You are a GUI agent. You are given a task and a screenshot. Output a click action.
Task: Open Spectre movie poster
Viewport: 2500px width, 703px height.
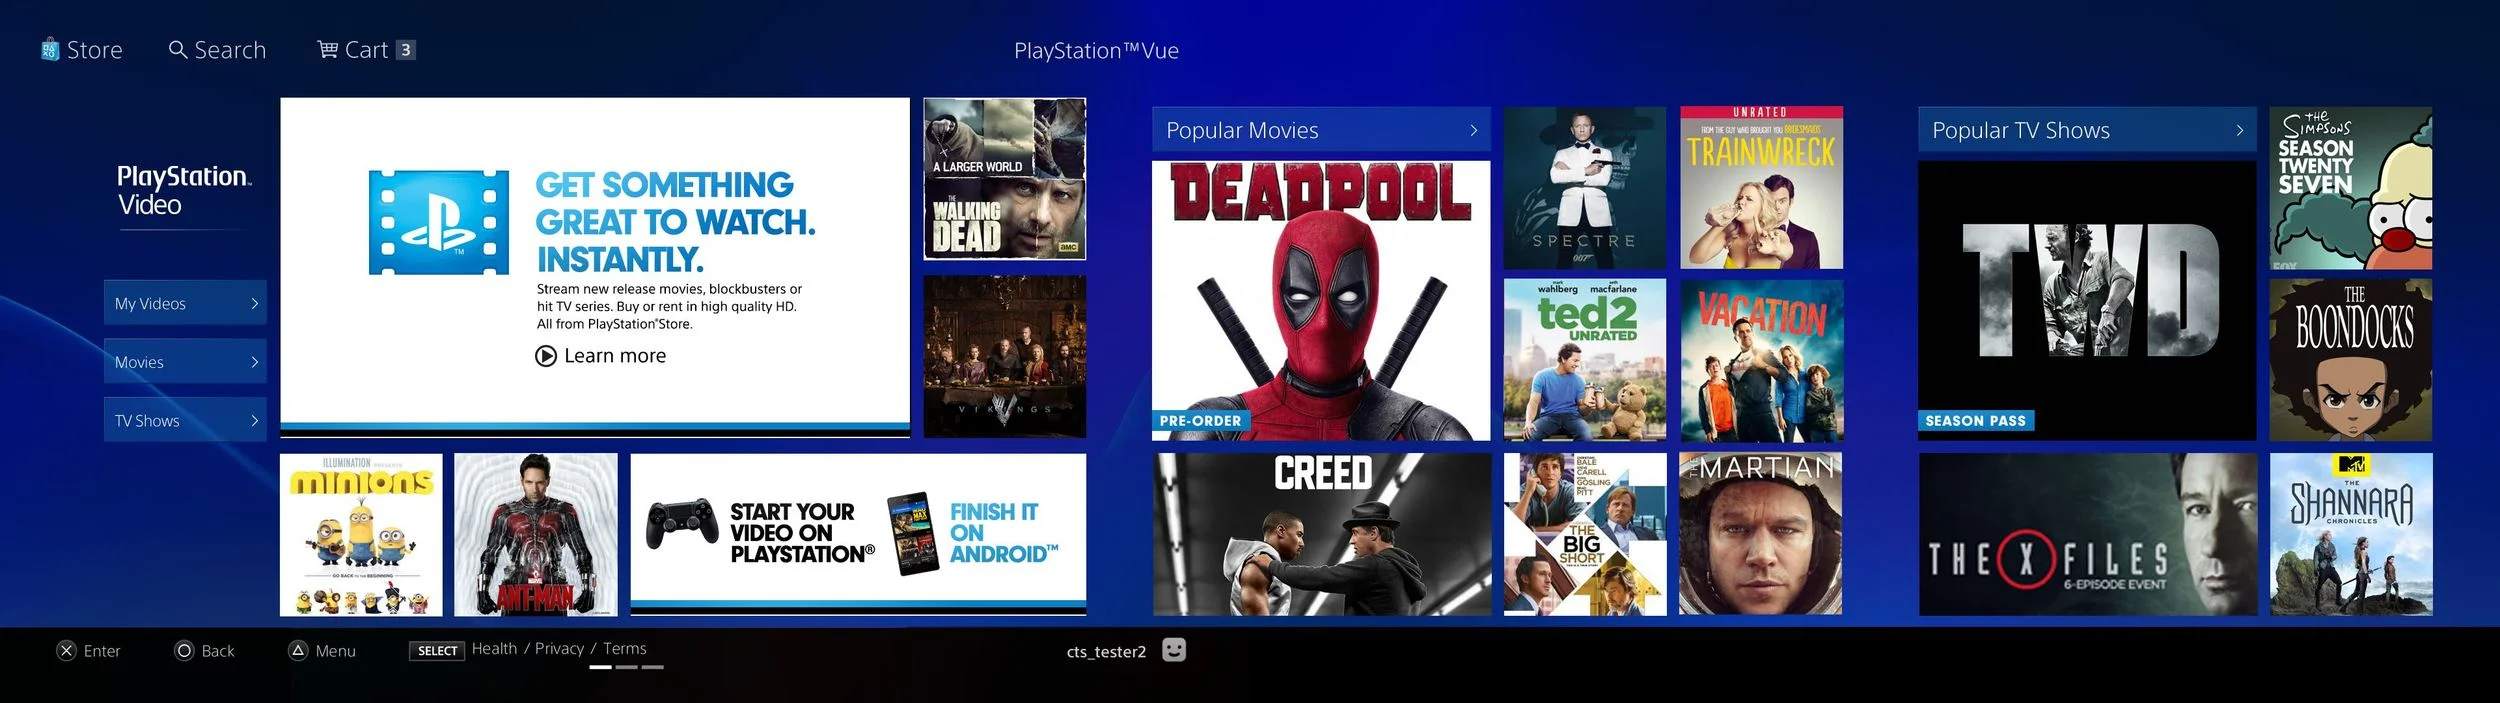coord(1585,188)
